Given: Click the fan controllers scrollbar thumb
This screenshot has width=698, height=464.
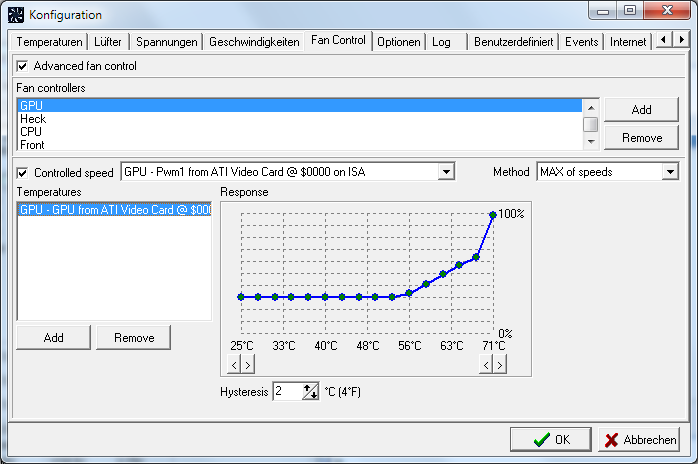Looking at the screenshot, I should [x=591, y=125].
